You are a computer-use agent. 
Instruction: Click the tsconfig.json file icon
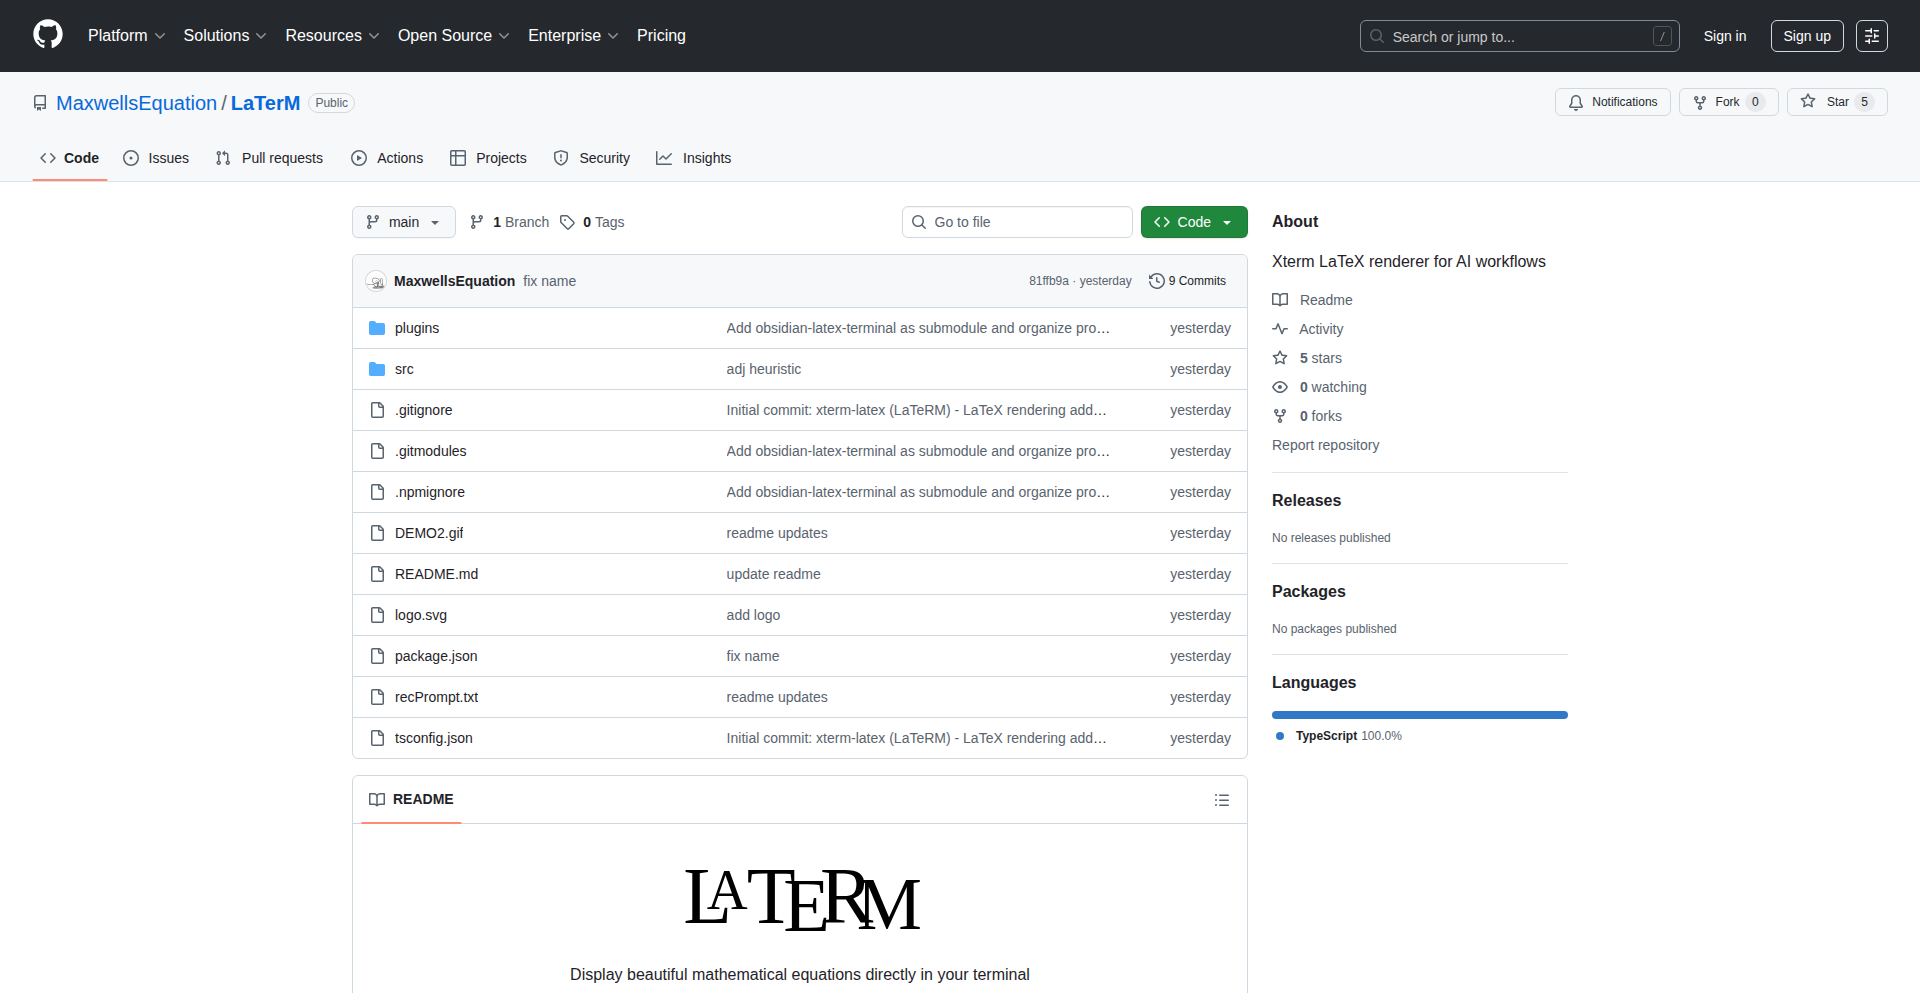tap(377, 738)
